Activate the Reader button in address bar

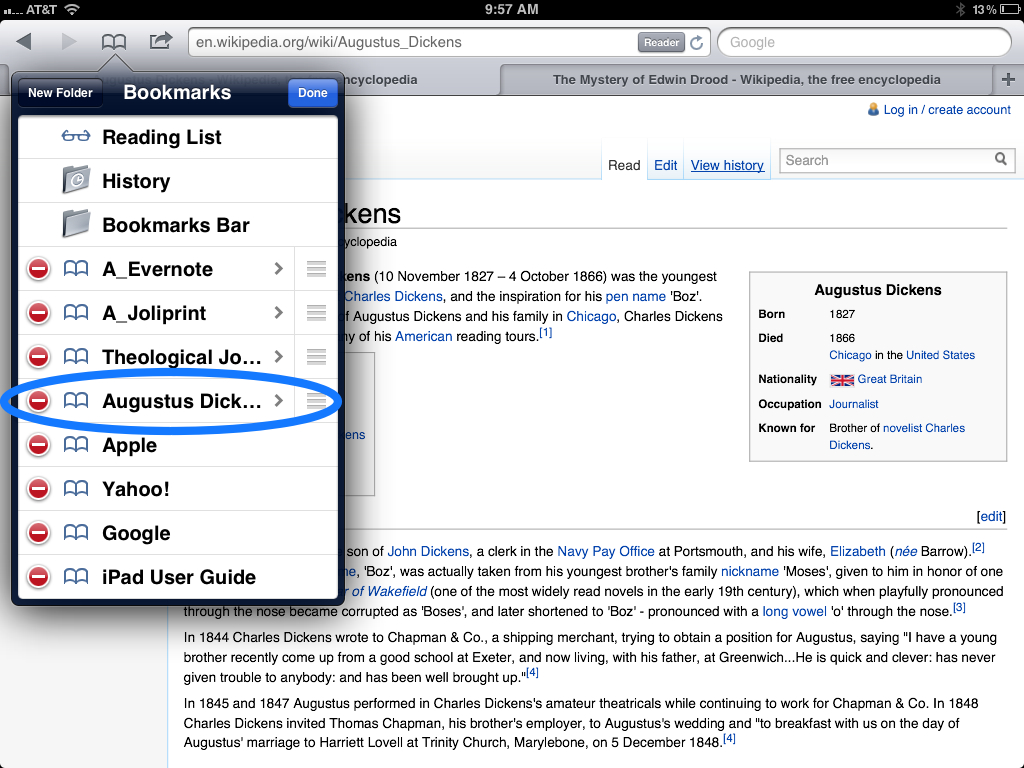(x=661, y=43)
